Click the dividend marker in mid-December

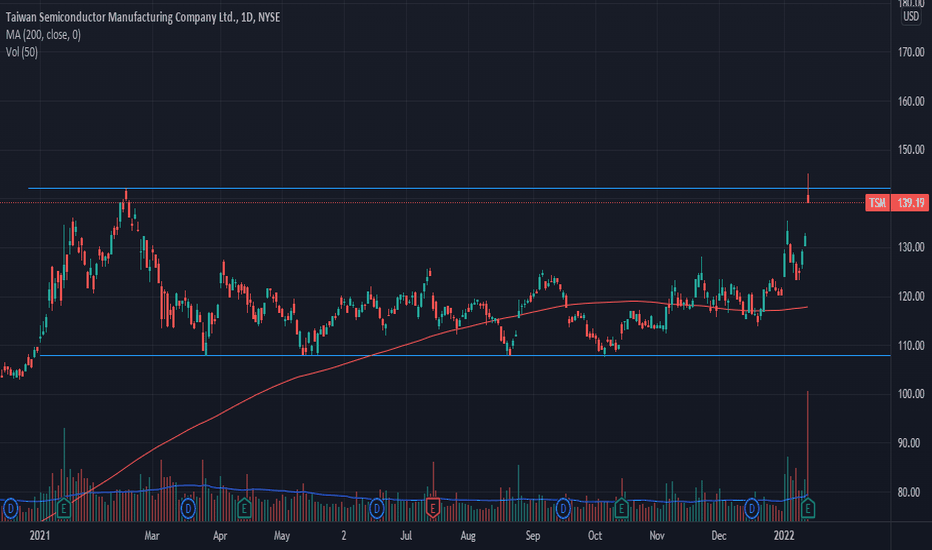(752, 509)
